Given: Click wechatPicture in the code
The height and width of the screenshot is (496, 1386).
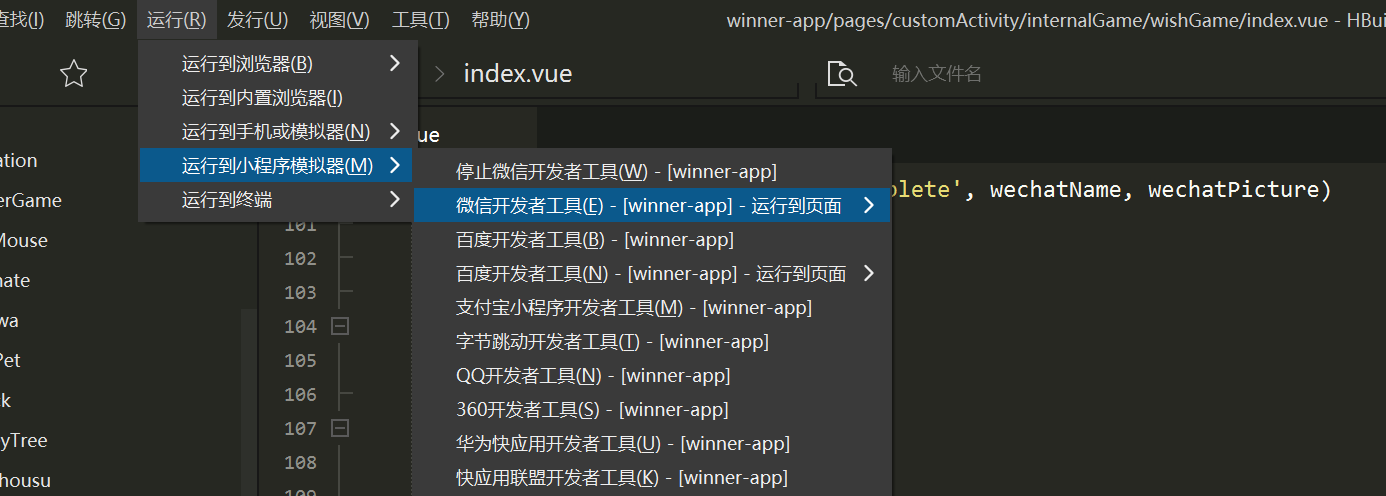Looking at the screenshot, I should pyautogui.click(x=1233, y=190).
